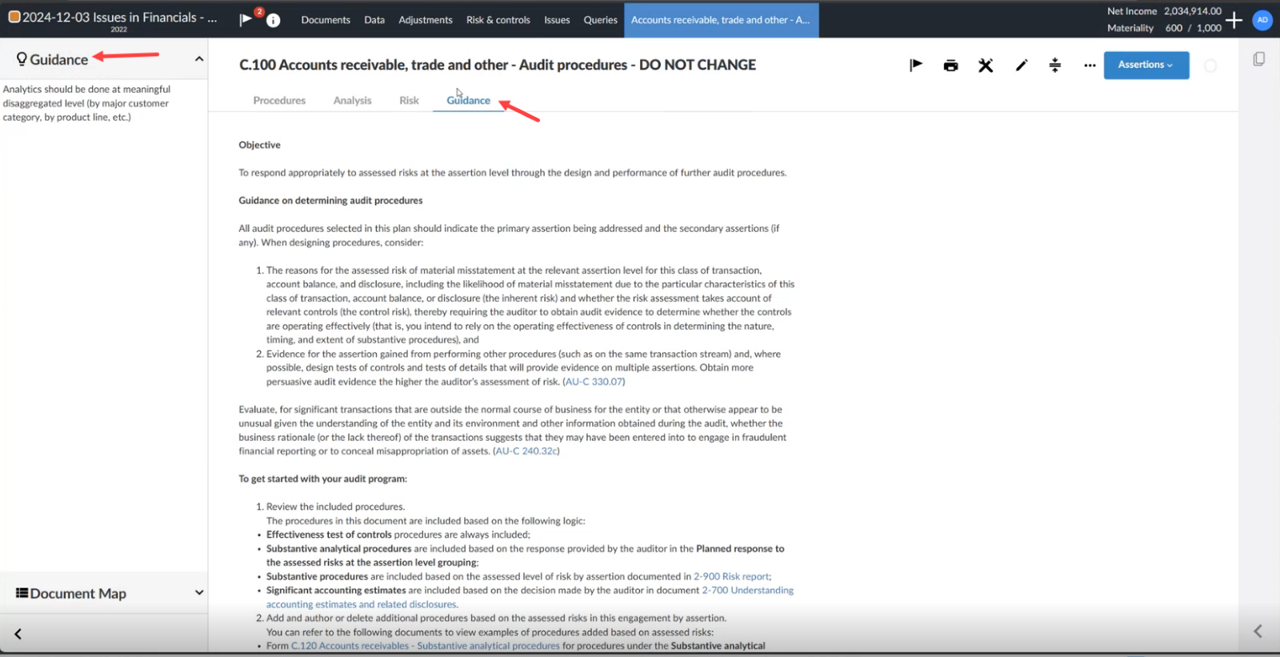
Task: Open the Assertions dropdown
Action: pos(1146,65)
